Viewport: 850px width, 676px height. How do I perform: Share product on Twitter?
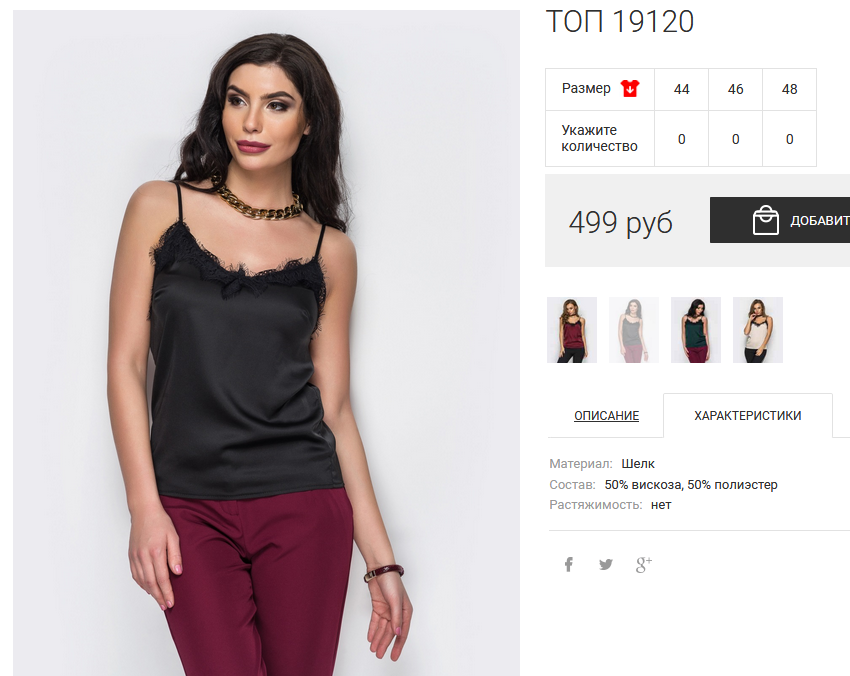(606, 564)
